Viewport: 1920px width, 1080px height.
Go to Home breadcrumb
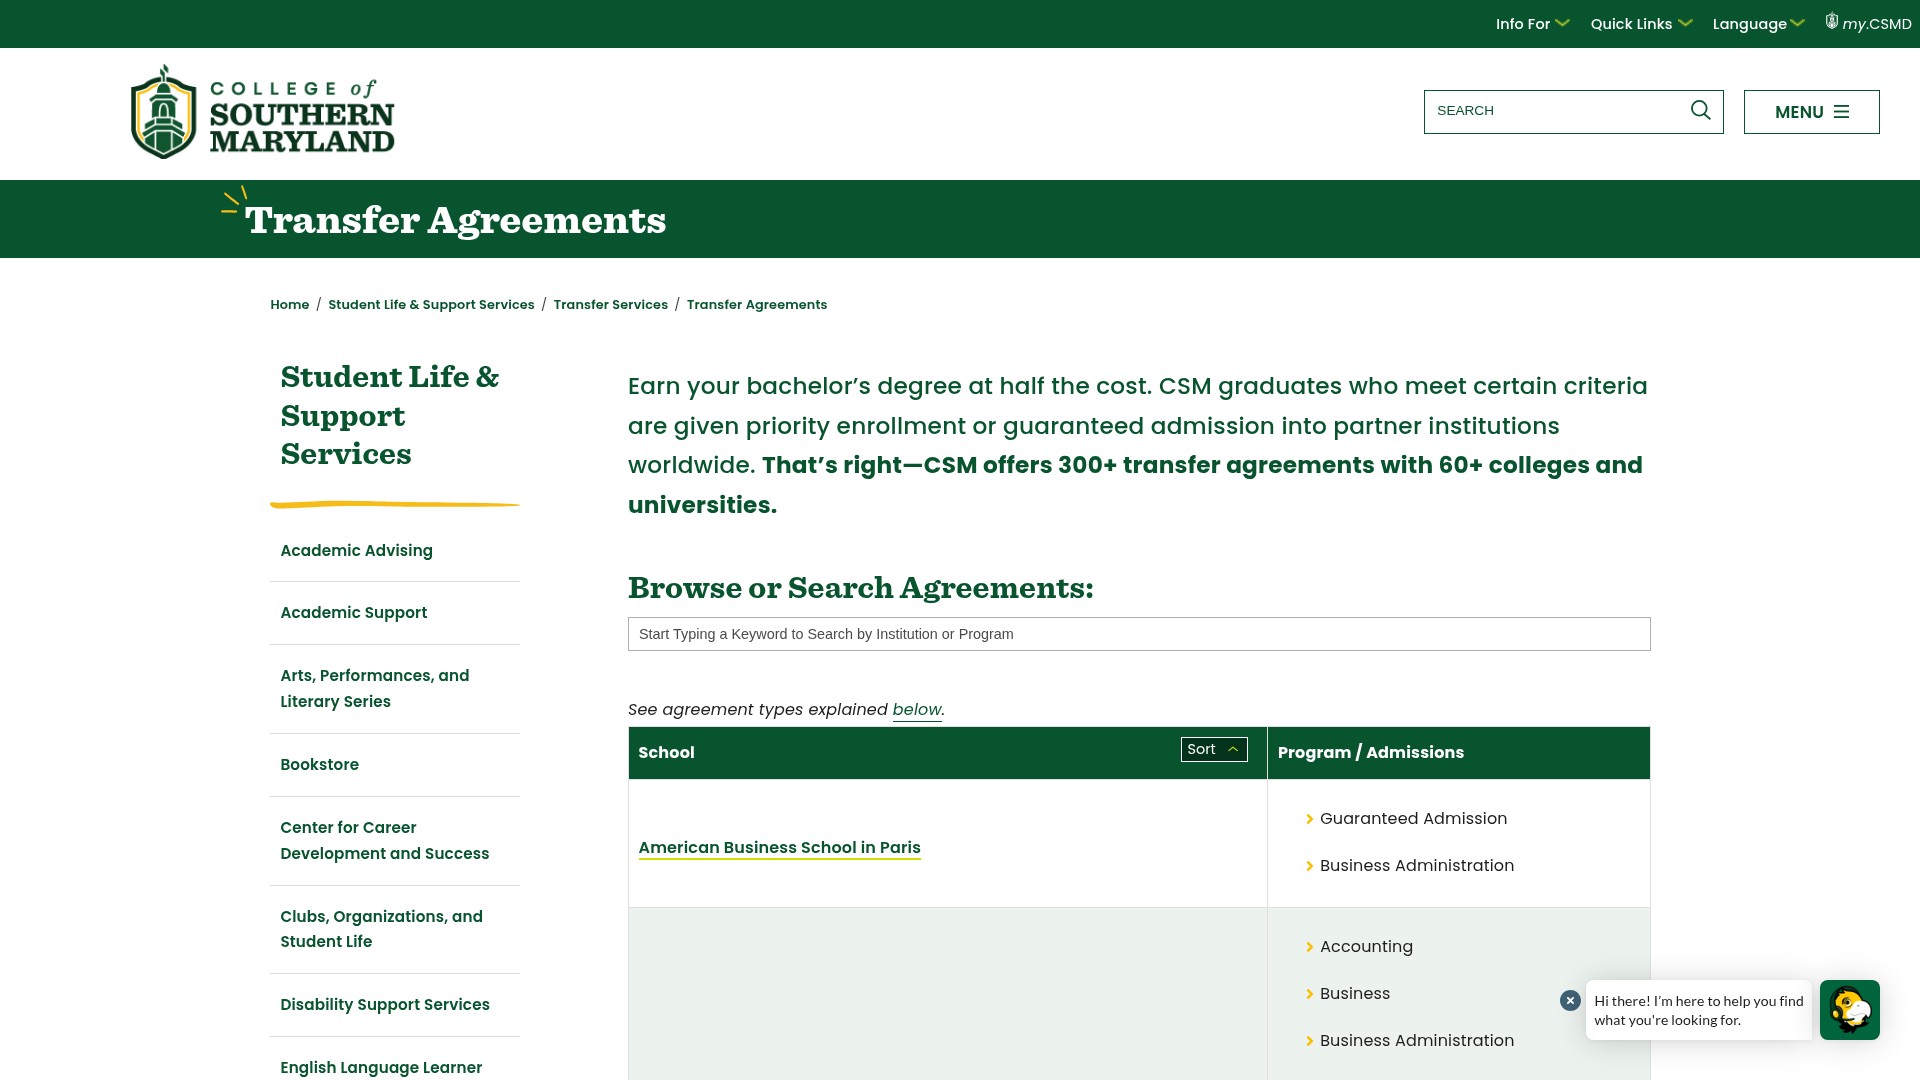[289, 304]
